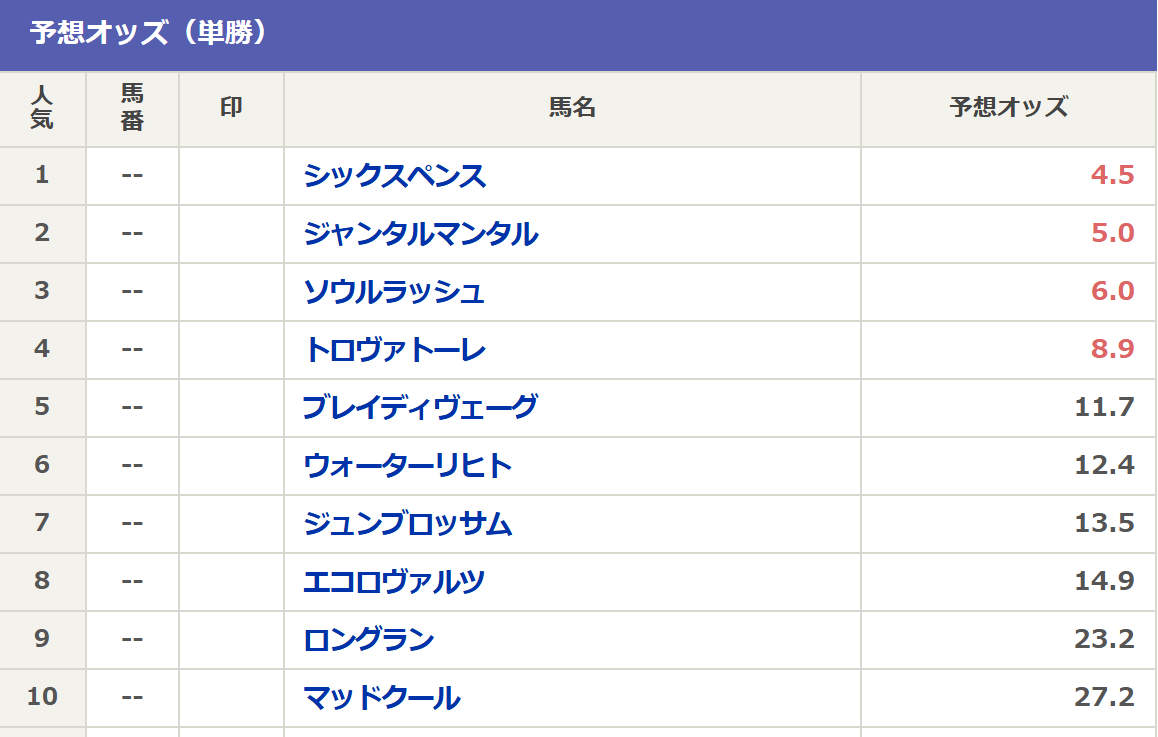Viewport: 1158px width, 737px height.
Task: Click the 人気 column header
Action: click(42, 108)
